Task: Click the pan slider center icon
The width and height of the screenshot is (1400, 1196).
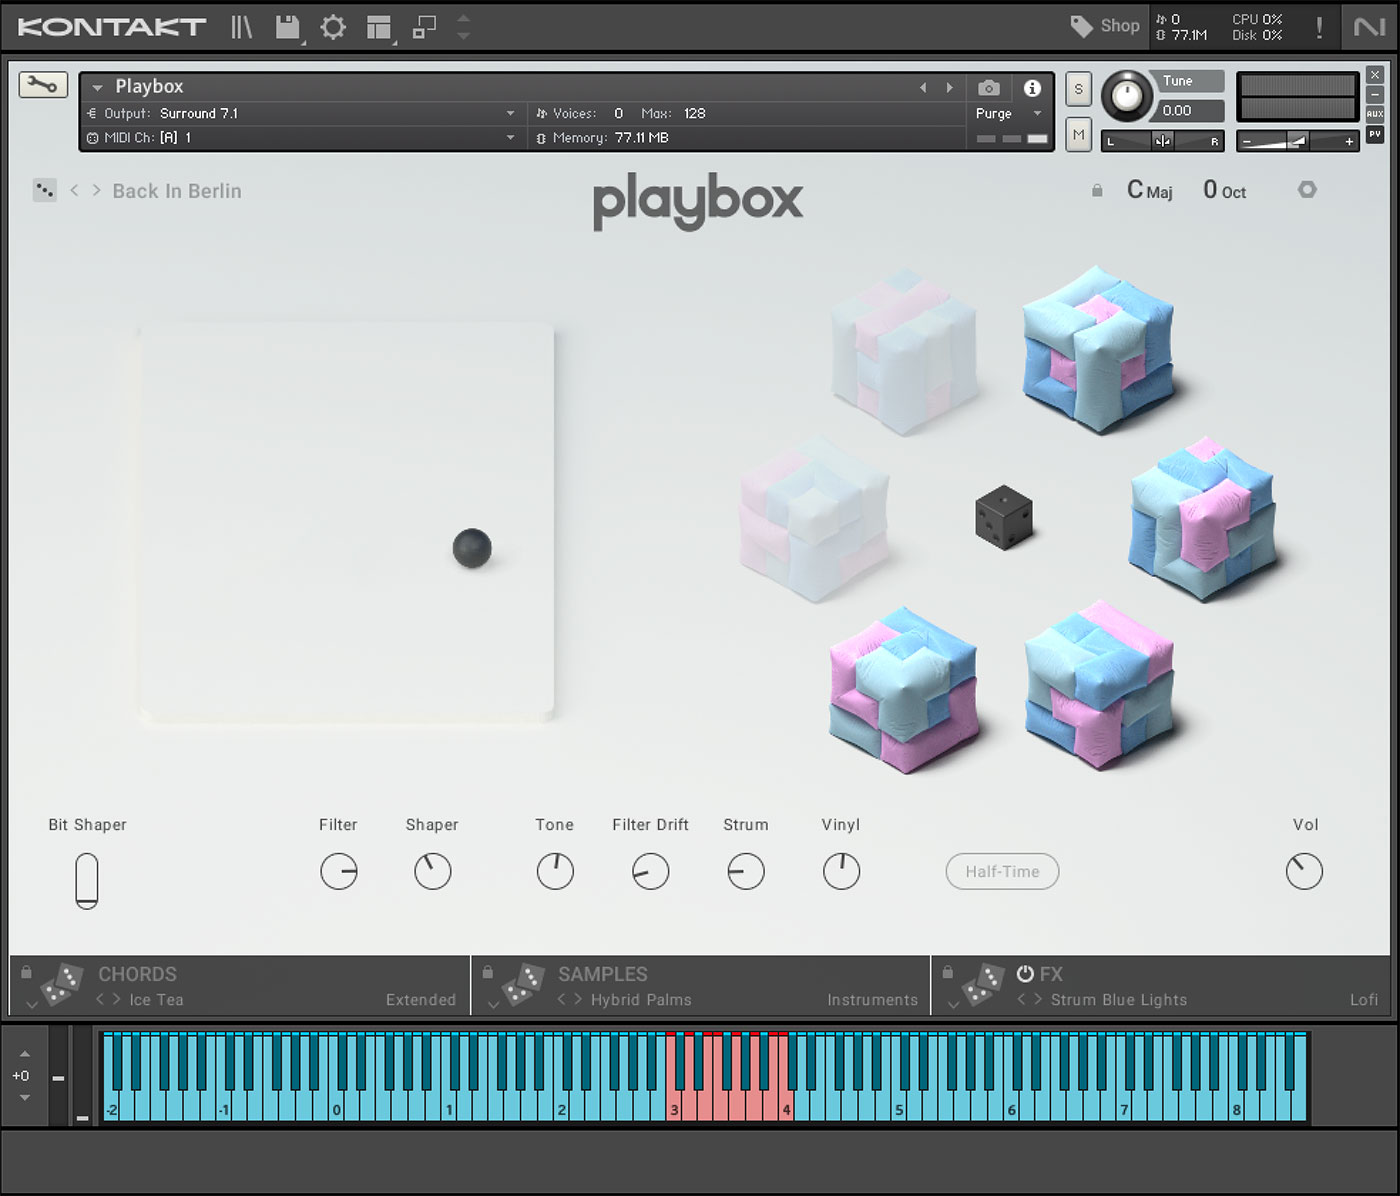Action: tap(1163, 141)
